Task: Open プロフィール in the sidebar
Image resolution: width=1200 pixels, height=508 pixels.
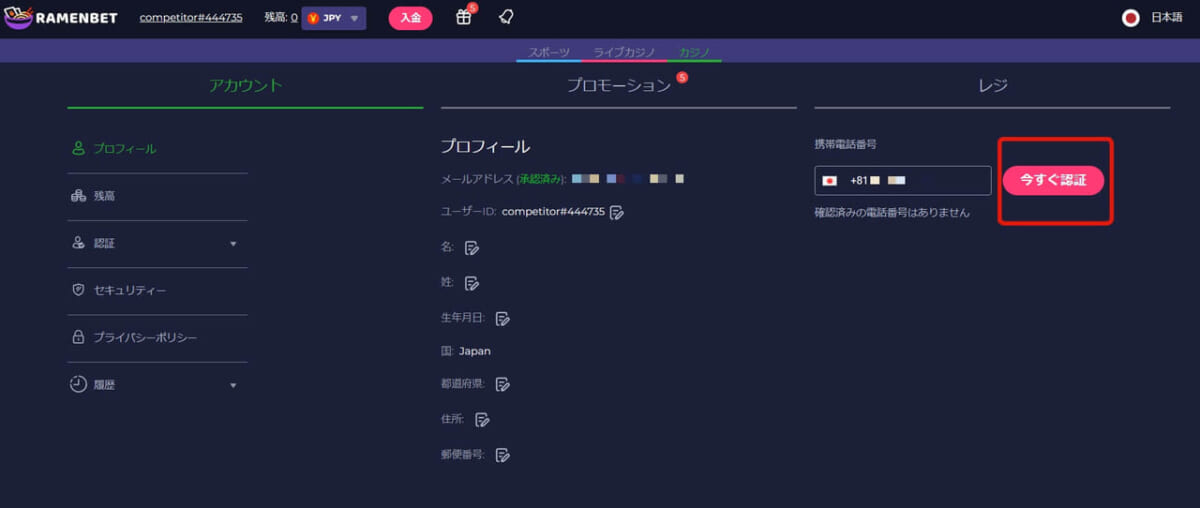Action: (x=125, y=149)
